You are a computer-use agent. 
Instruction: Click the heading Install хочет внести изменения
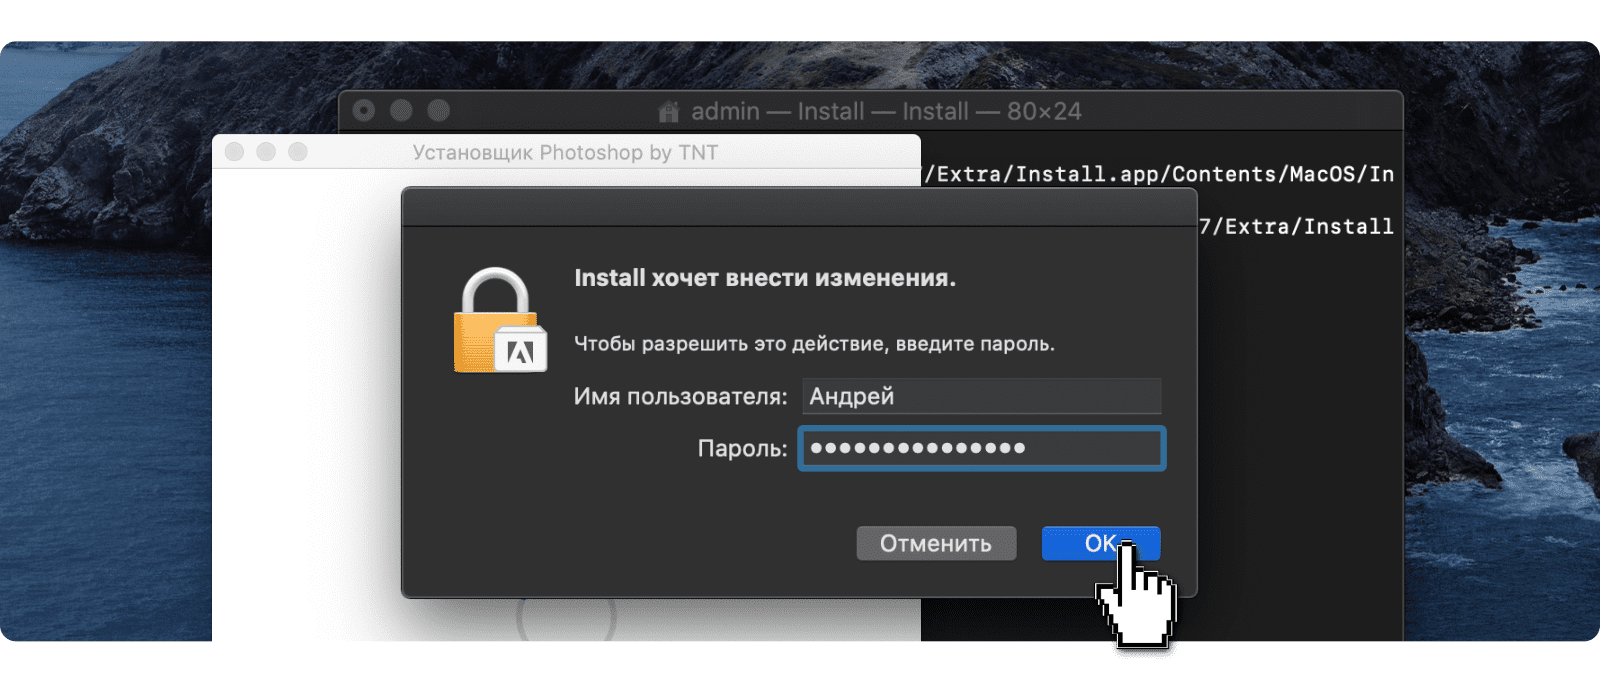(x=765, y=278)
